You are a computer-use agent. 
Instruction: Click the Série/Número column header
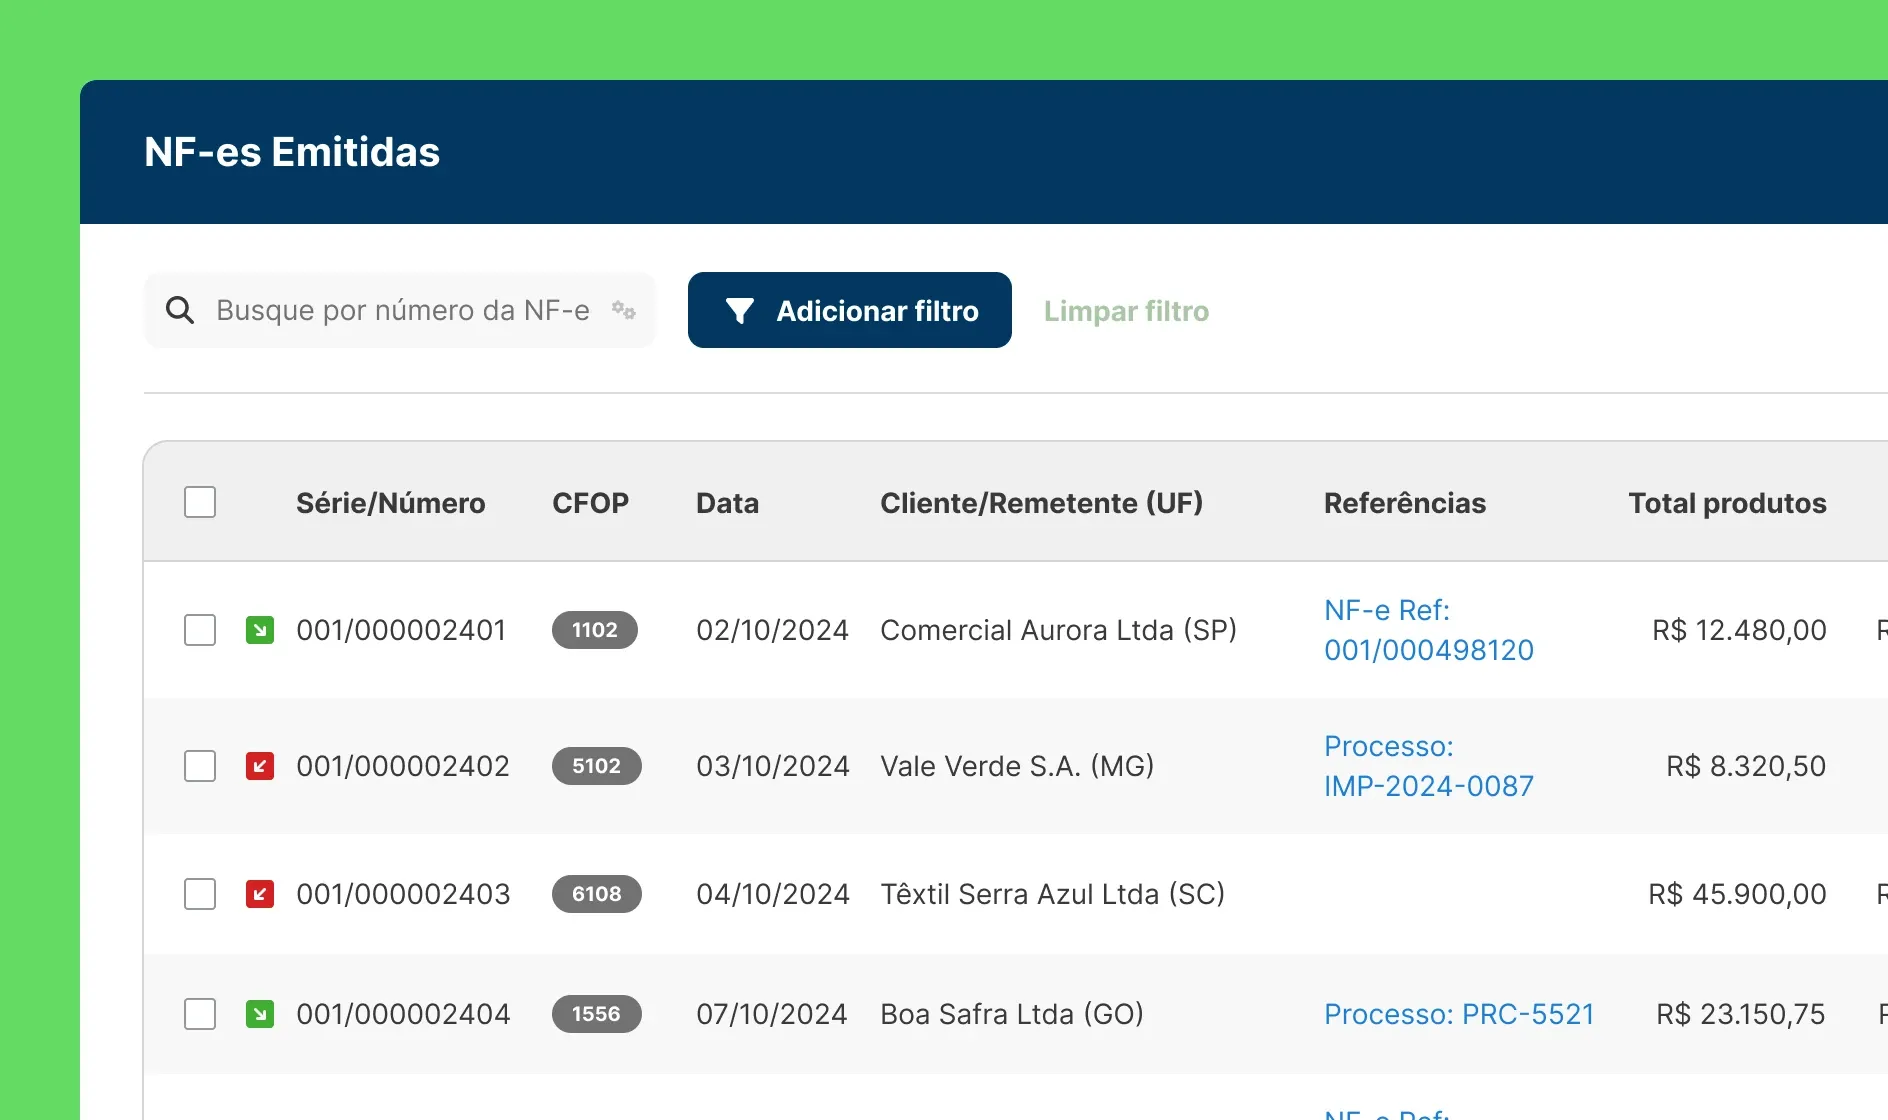[391, 503]
